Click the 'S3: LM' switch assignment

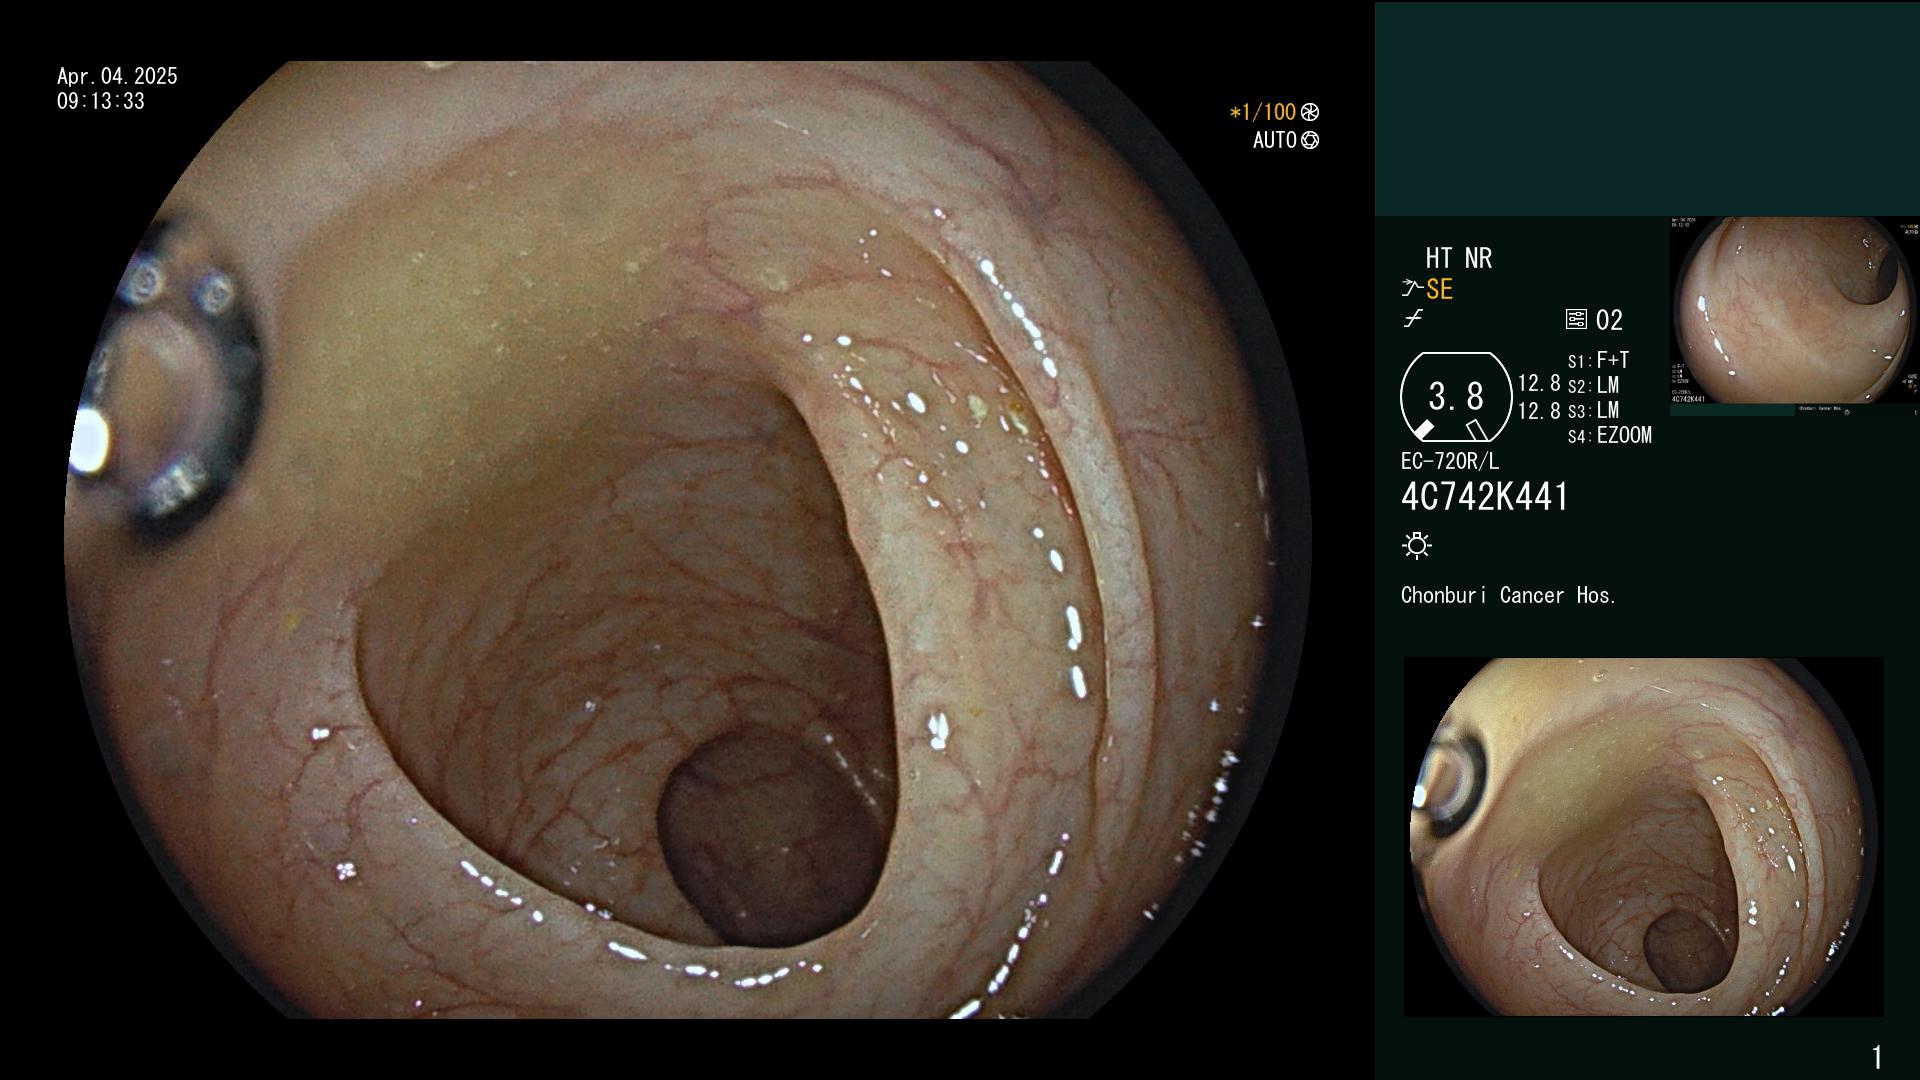(x=1593, y=410)
